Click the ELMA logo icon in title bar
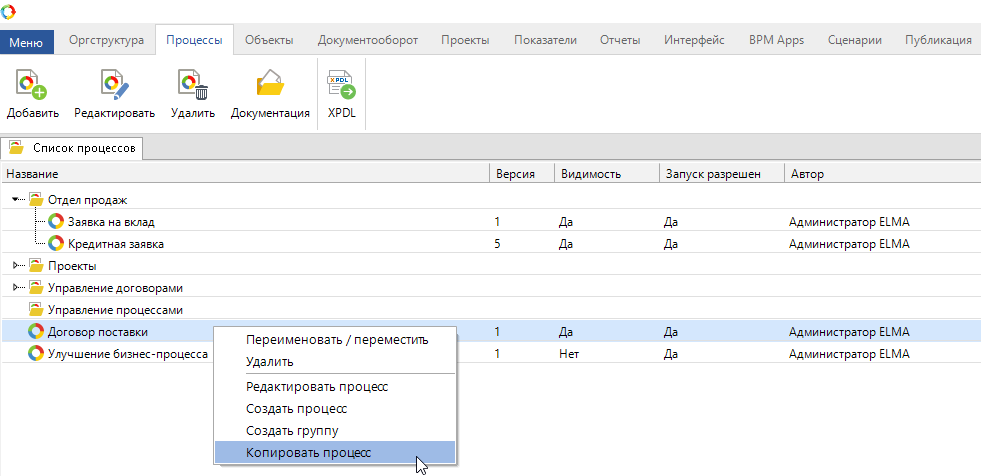Viewport: 981px width, 476px height. click(9, 12)
